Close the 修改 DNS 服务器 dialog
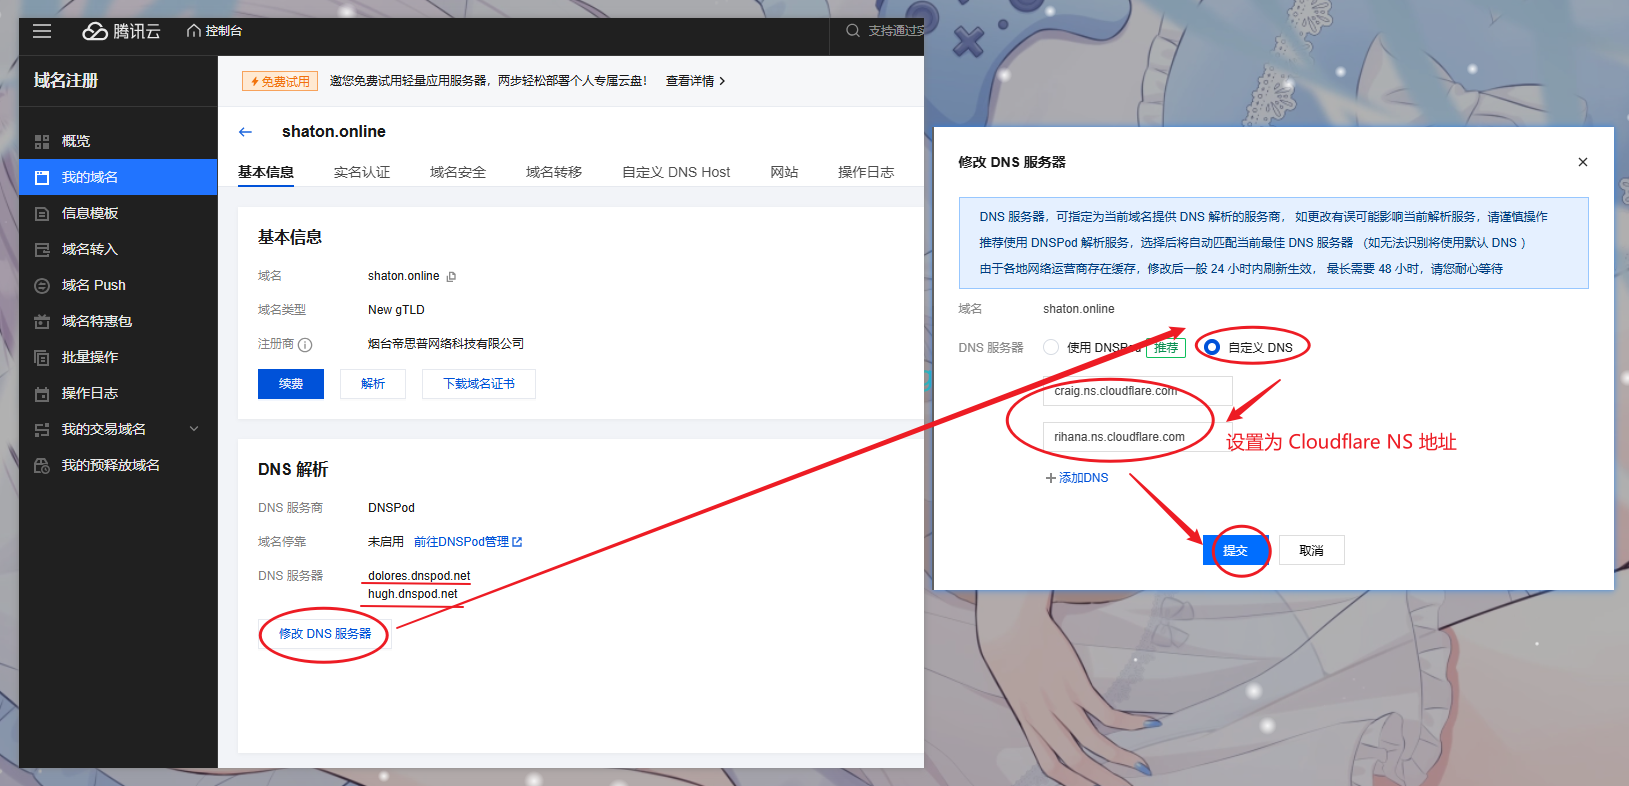Image resolution: width=1629 pixels, height=786 pixels. 1583,162
